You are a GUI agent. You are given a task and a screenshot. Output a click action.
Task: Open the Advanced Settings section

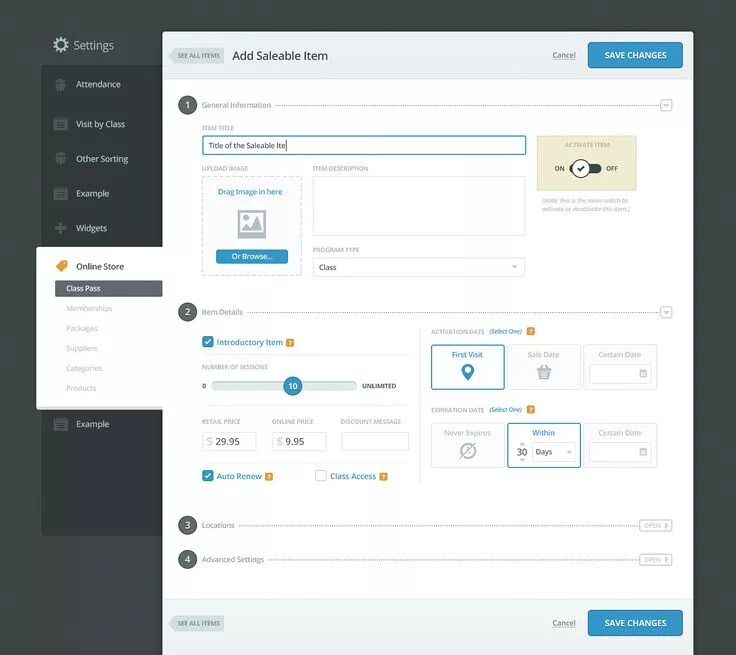coord(655,560)
